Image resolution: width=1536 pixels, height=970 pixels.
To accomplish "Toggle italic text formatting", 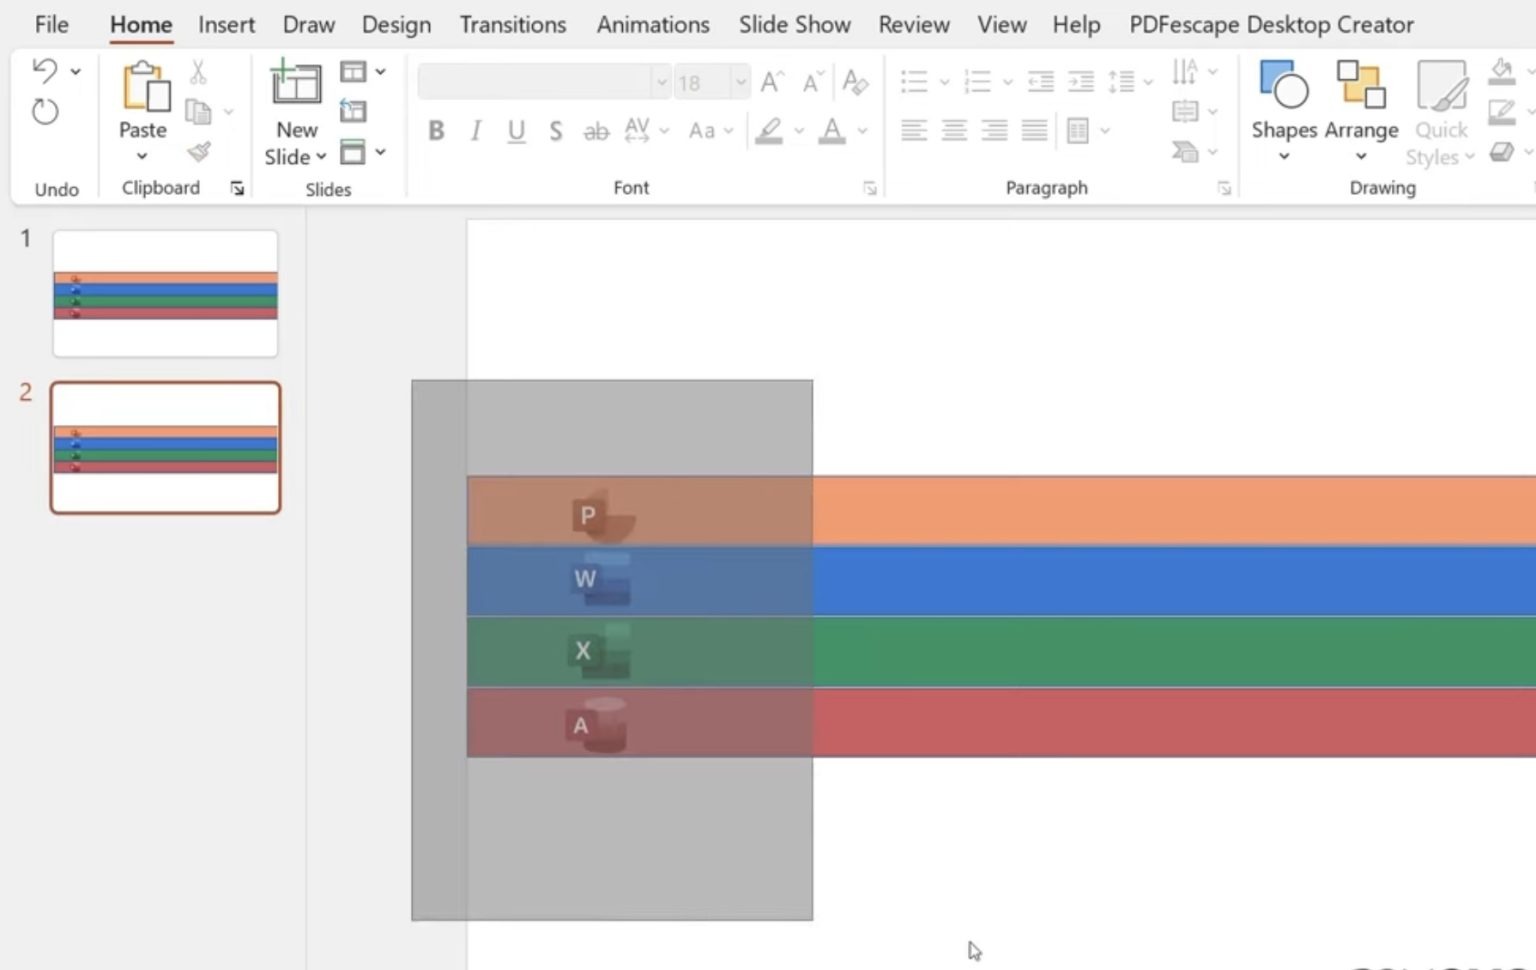I will [475, 130].
